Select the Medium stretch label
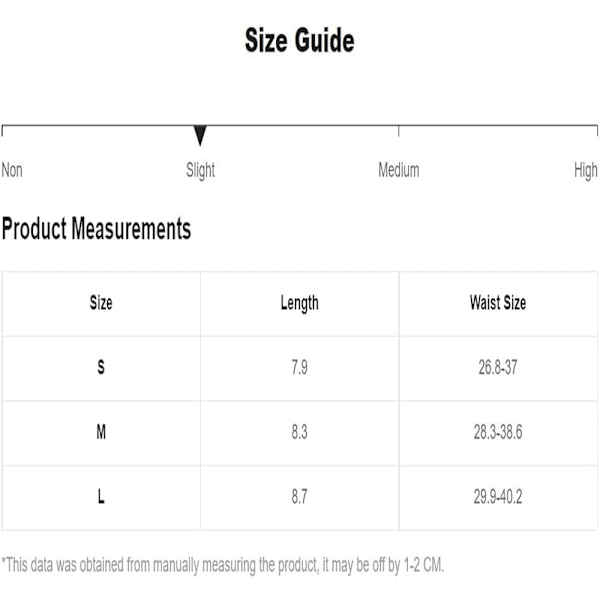 pyautogui.click(x=399, y=170)
